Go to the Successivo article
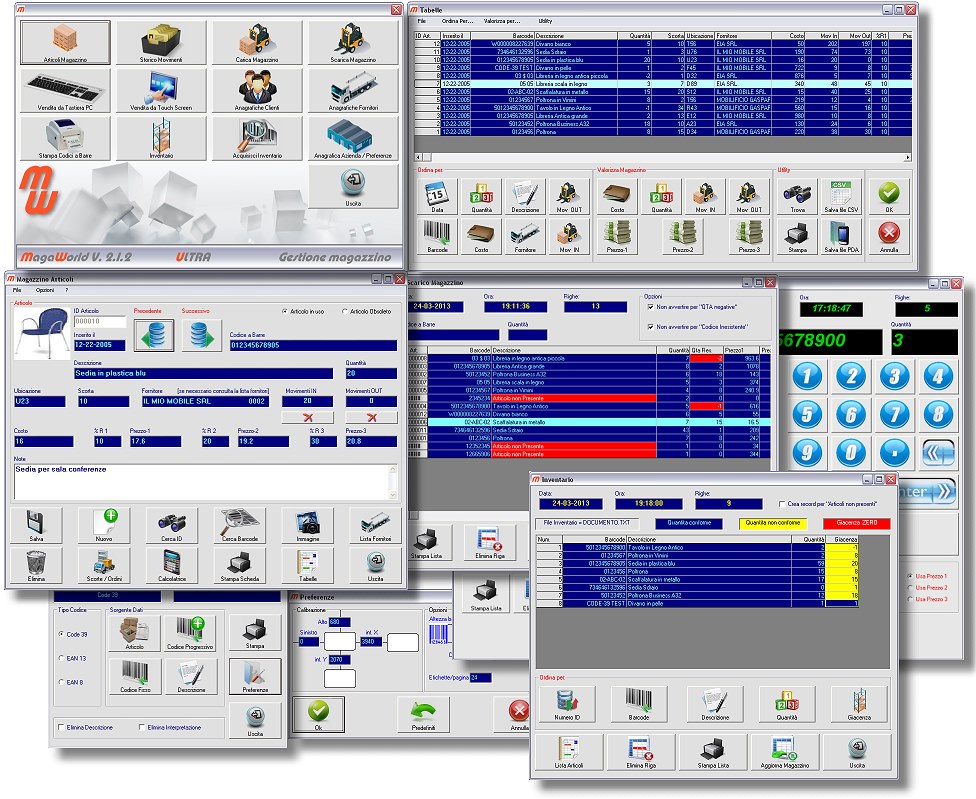The image size is (976, 799). coord(202,335)
